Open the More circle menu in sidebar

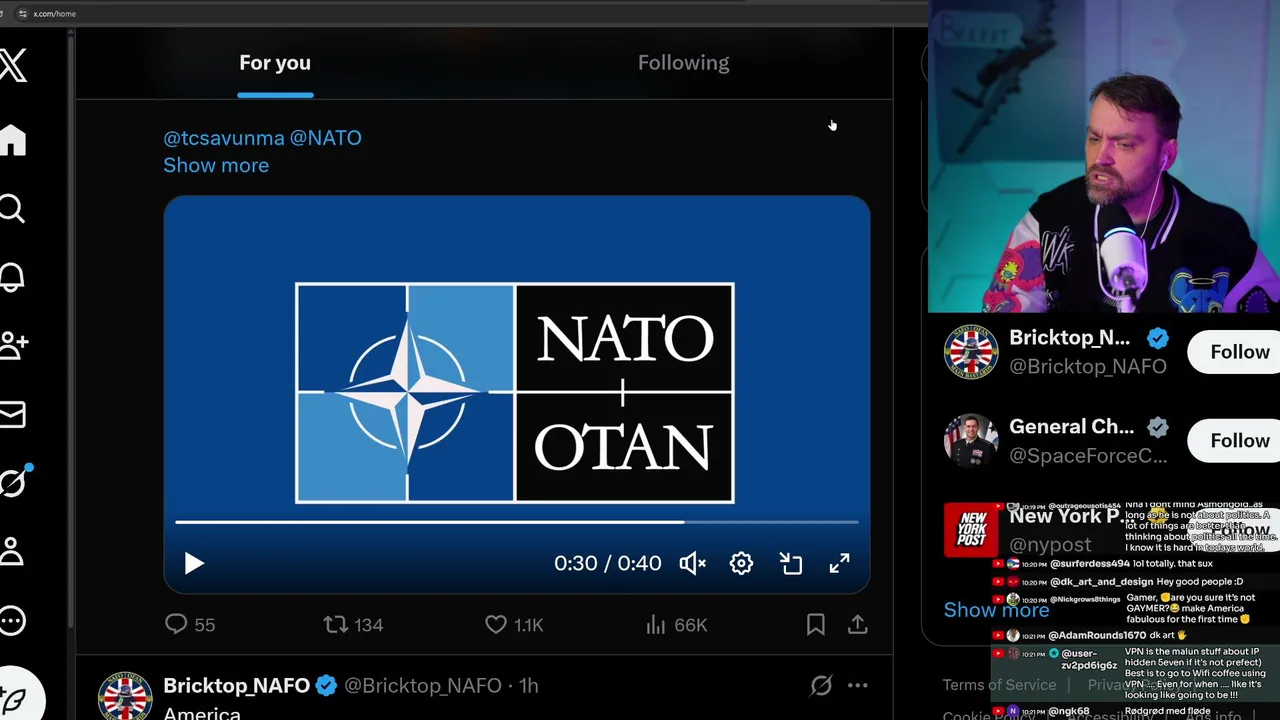point(12,621)
